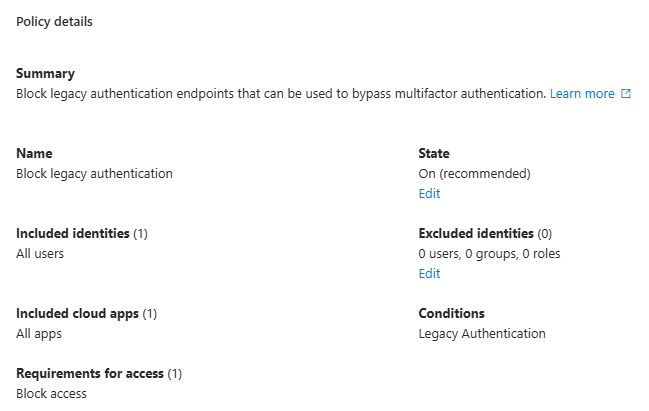Edit the Excluded identities list
The image size is (649, 411).
tap(429, 274)
